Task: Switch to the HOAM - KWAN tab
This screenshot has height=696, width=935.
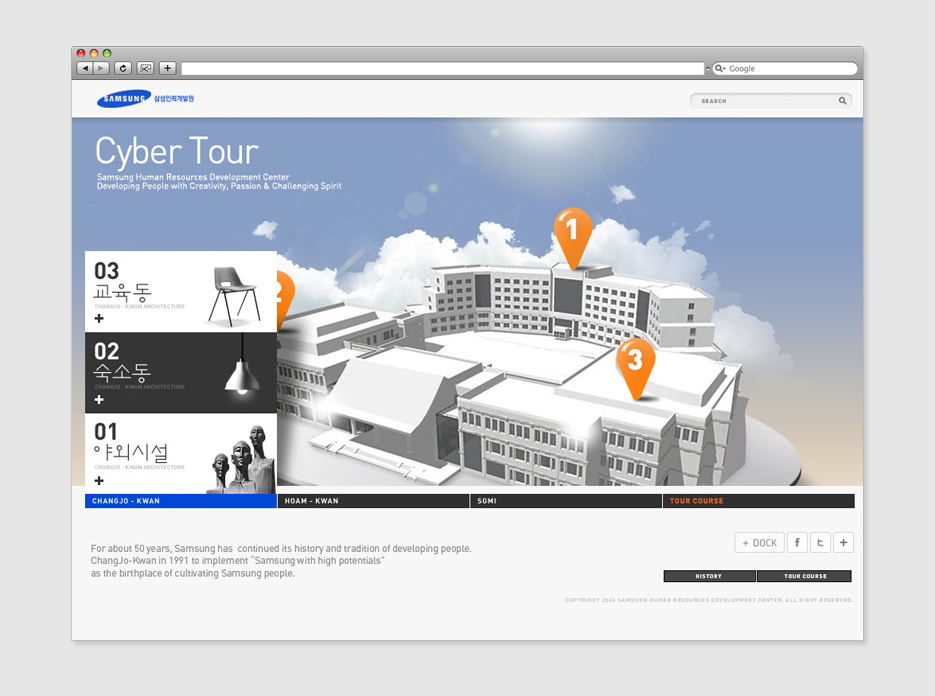Action: tap(373, 501)
